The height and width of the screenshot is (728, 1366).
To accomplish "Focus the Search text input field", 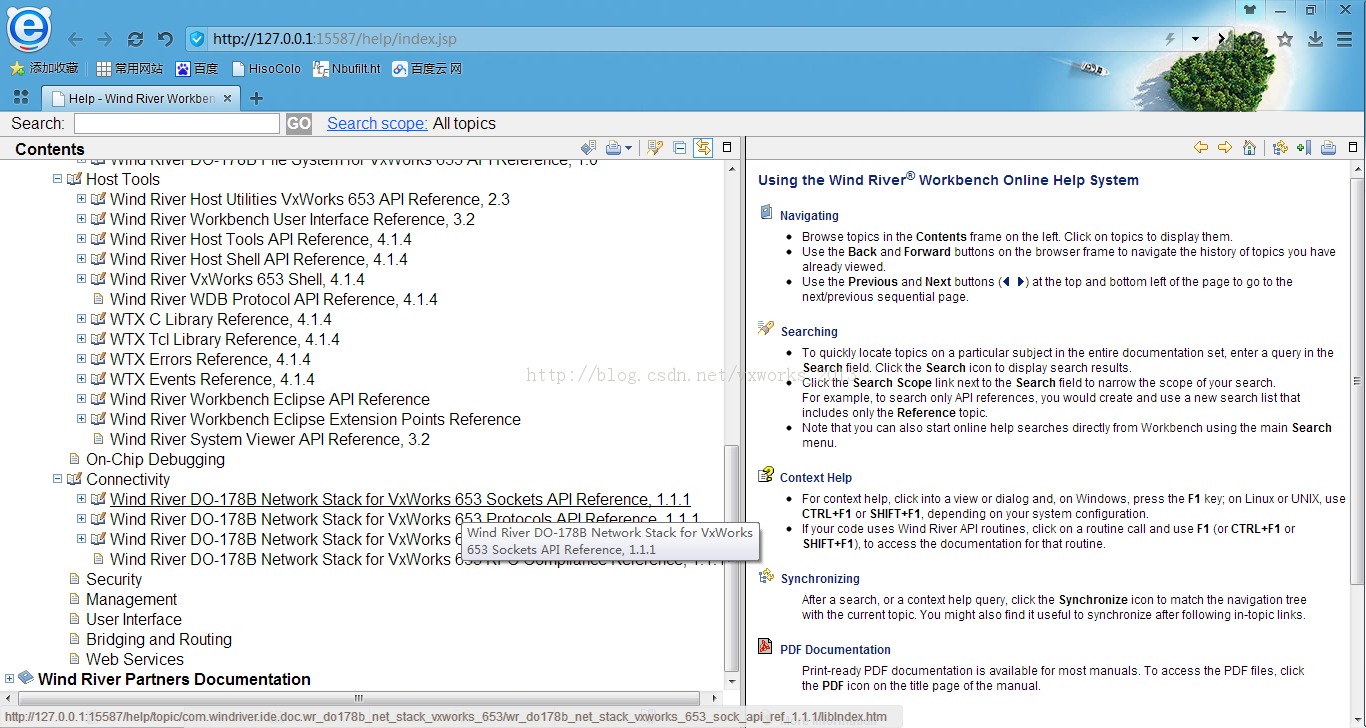I will pyautogui.click(x=177, y=124).
